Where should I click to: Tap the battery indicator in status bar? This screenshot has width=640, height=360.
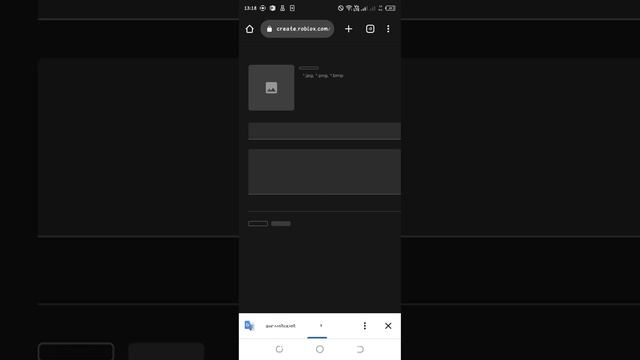[x=390, y=8]
